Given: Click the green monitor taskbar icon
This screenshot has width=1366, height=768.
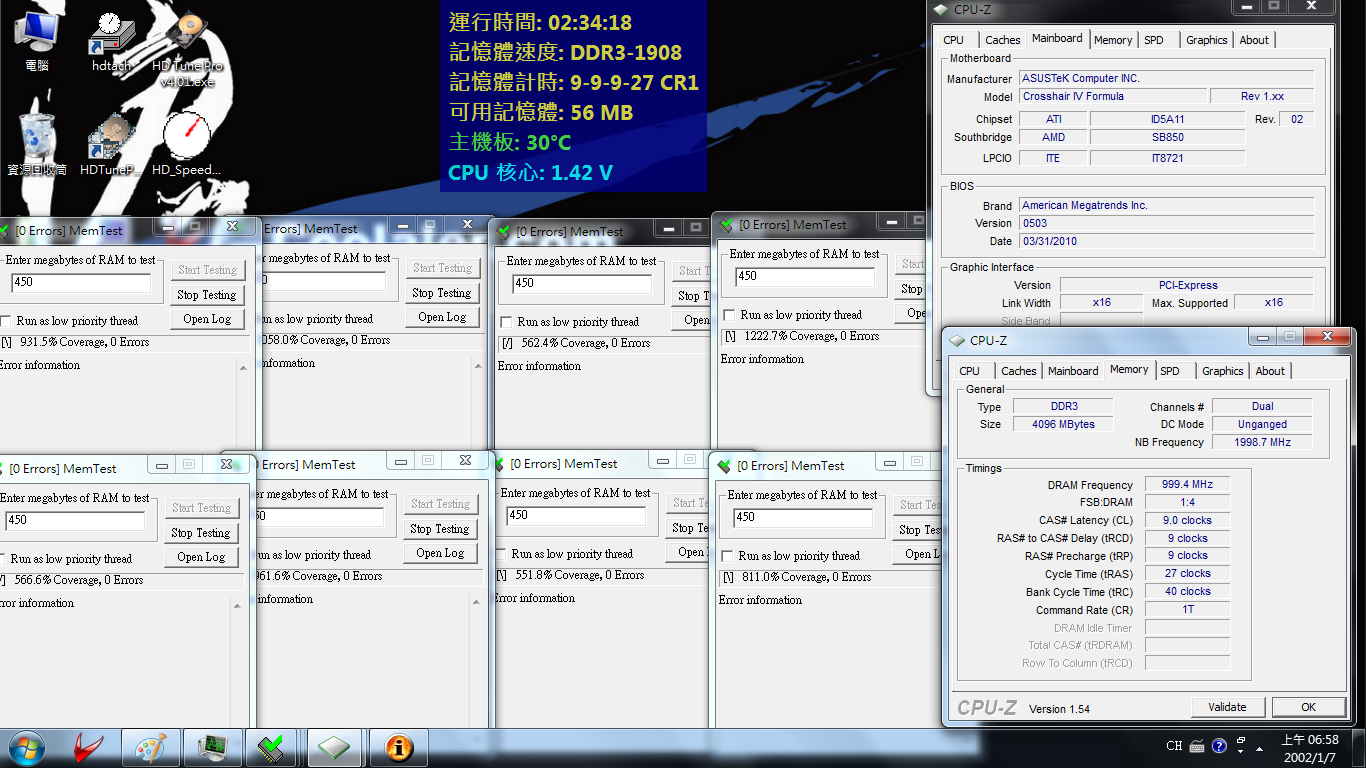Looking at the screenshot, I should click(x=213, y=747).
